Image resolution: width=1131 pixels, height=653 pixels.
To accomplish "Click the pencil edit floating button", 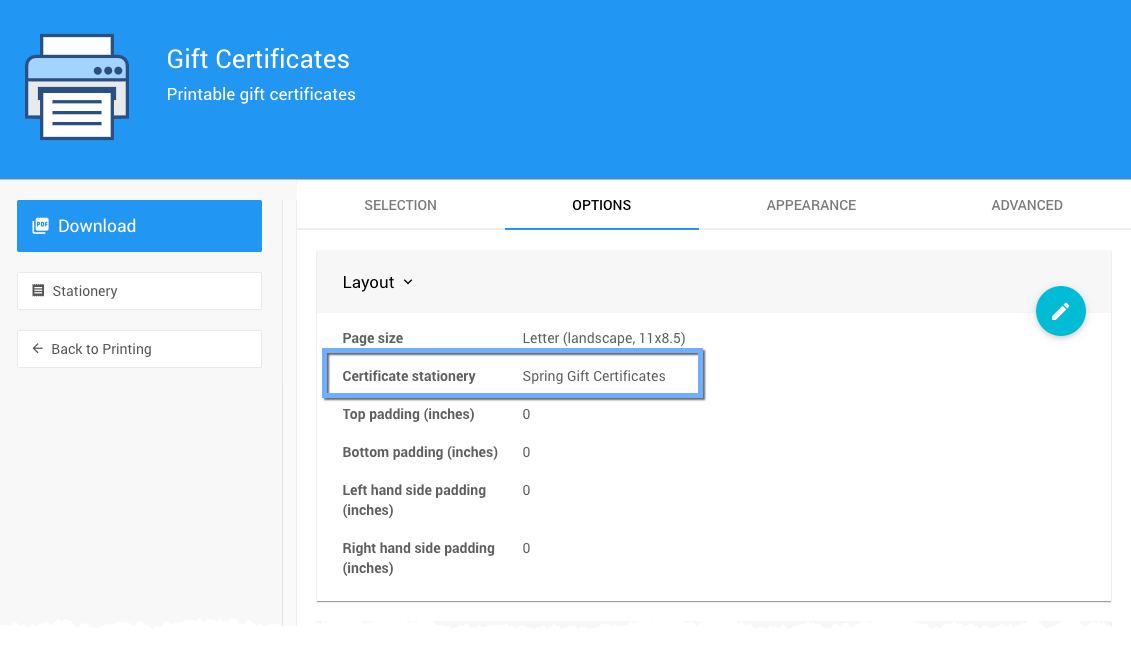I will pyautogui.click(x=1060, y=311).
